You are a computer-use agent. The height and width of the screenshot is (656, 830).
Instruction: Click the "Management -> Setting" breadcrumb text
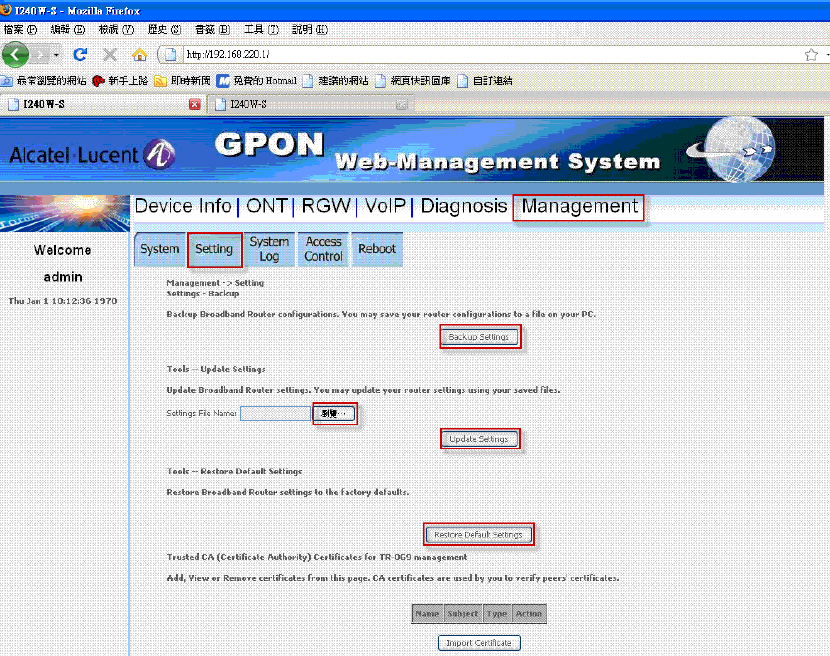[x=215, y=283]
